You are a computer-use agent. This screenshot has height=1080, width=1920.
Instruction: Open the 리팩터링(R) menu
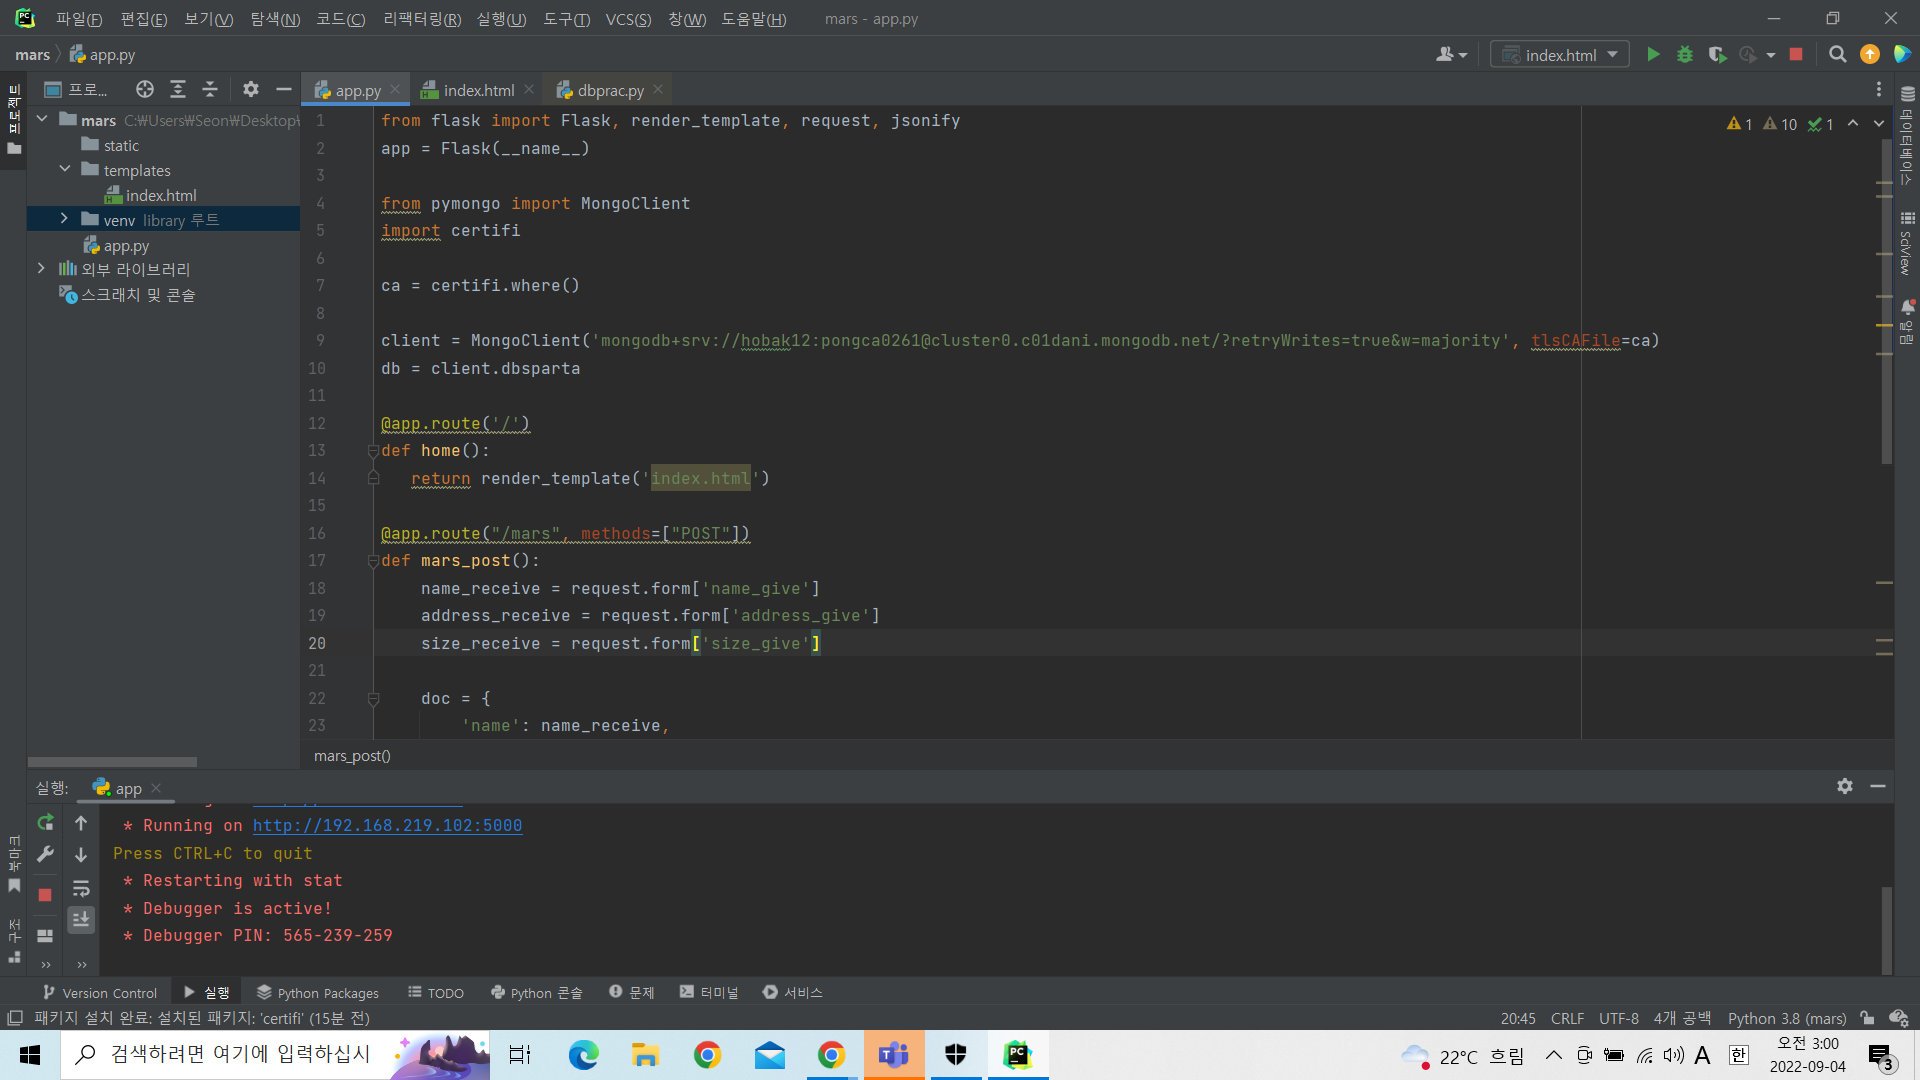click(422, 19)
